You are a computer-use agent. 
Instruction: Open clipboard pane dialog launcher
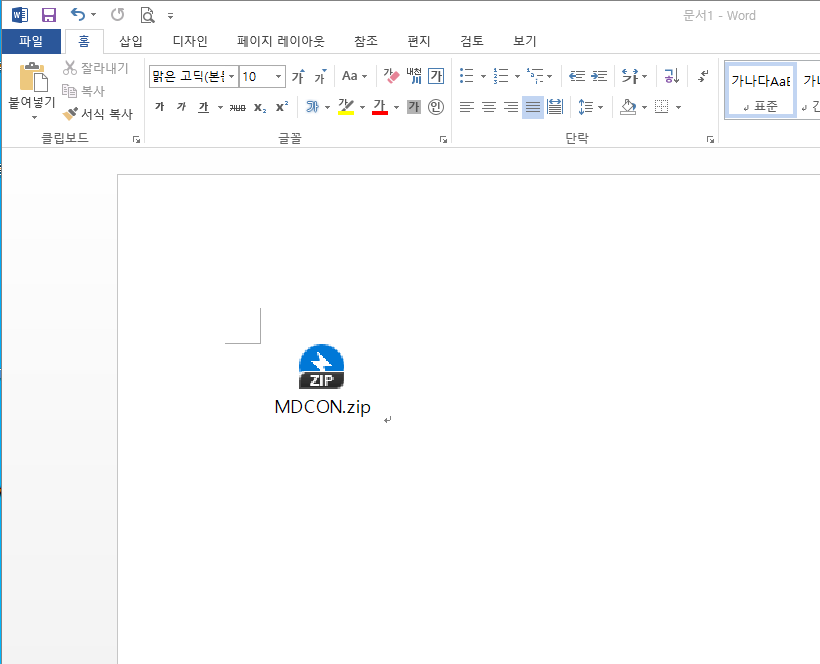pyautogui.click(x=136, y=139)
